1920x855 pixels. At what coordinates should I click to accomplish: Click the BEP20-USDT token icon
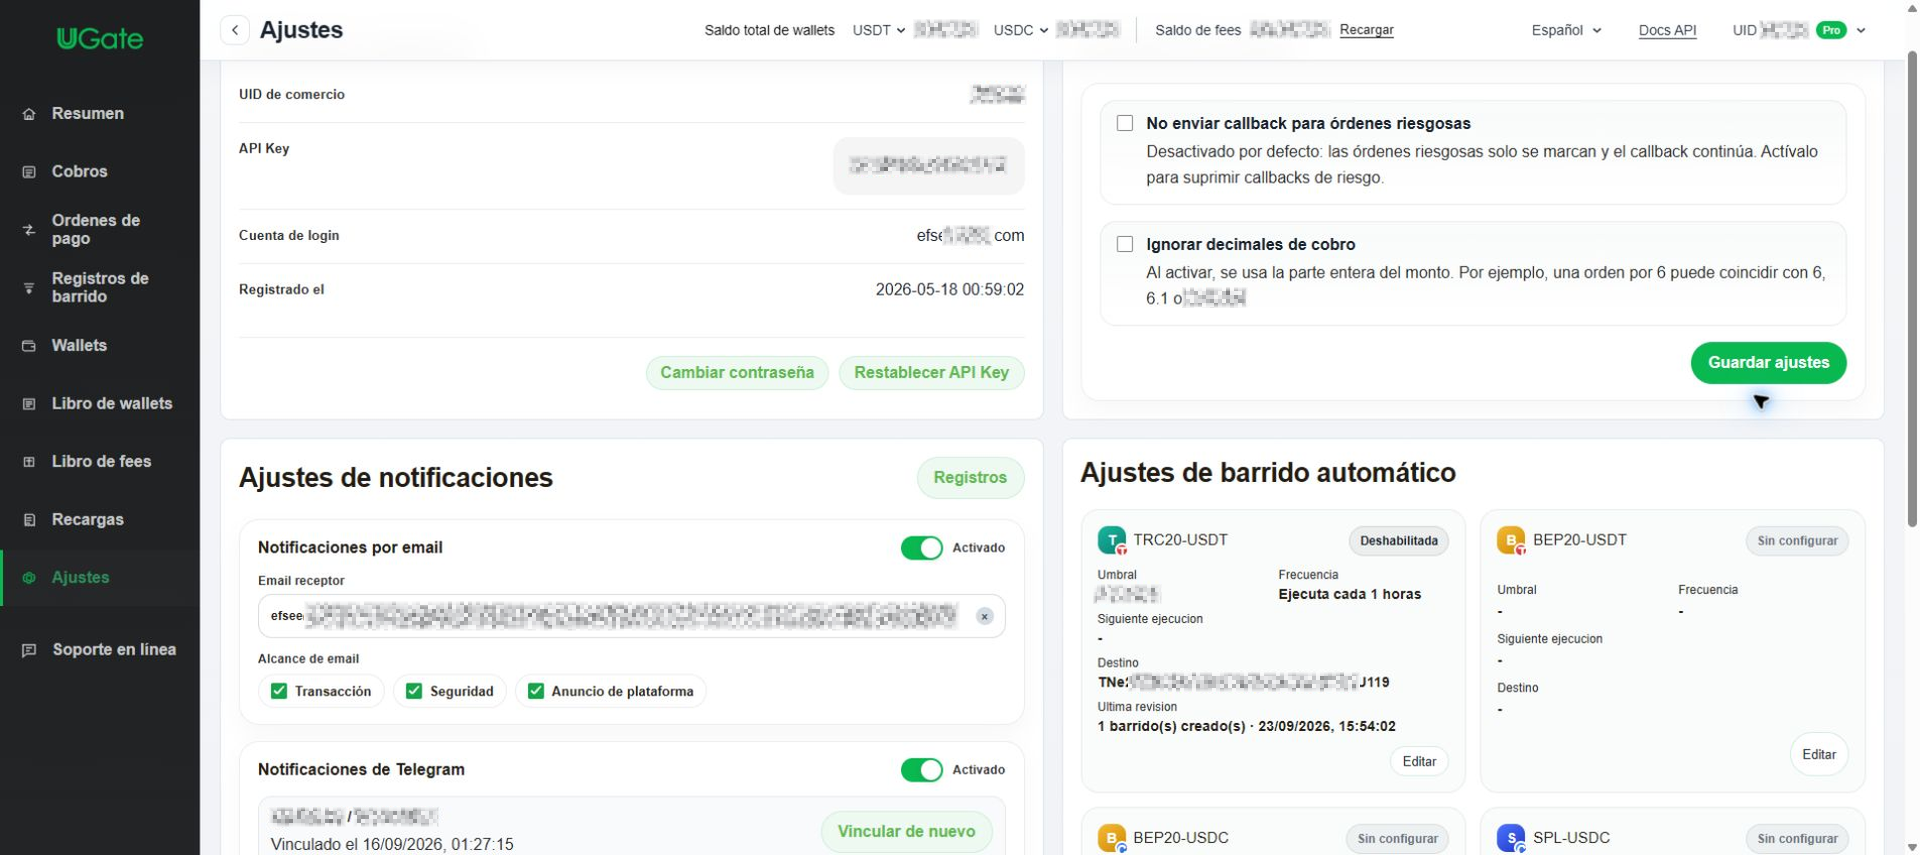click(x=1511, y=541)
